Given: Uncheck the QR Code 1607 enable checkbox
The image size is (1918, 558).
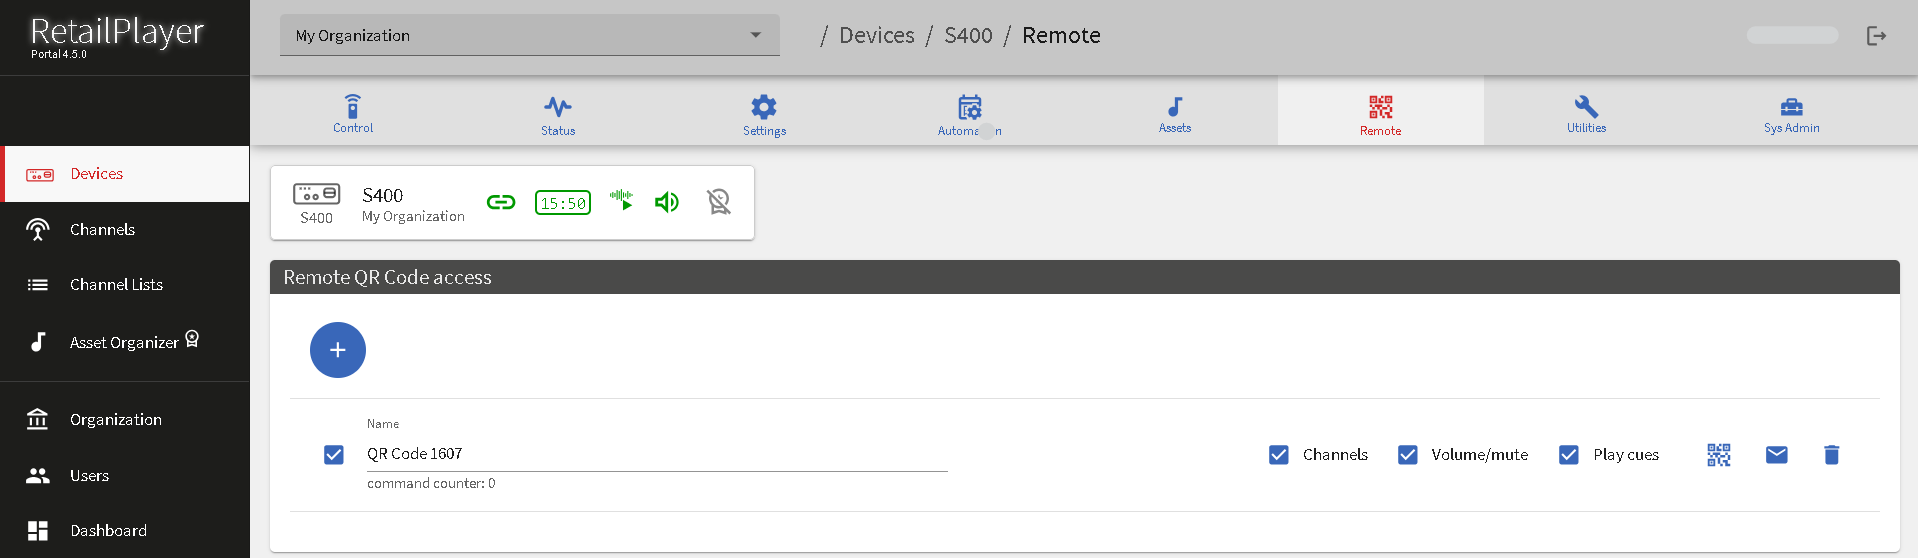Looking at the screenshot, I should [x=334, y=455].
